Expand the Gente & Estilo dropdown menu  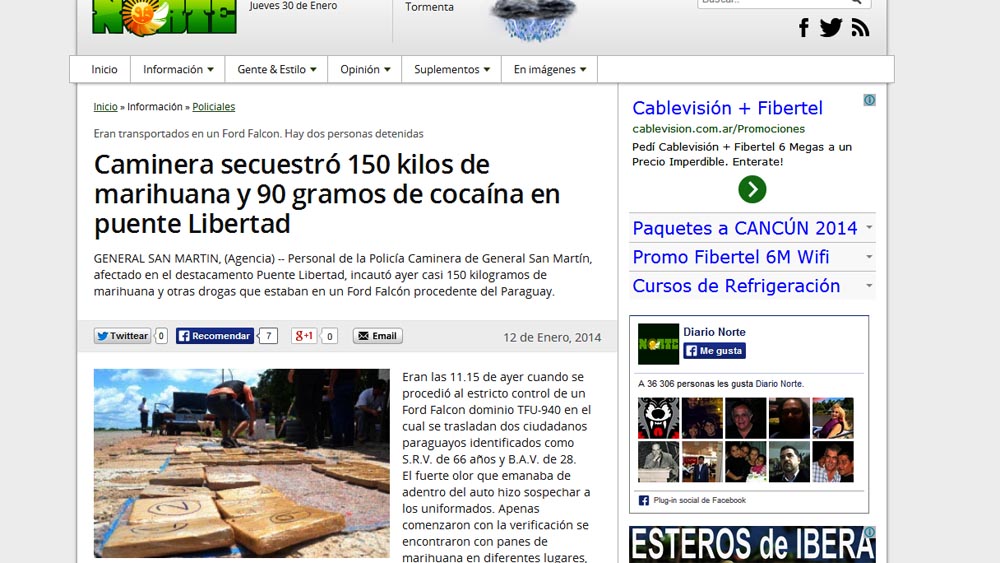tap(276, 69)
